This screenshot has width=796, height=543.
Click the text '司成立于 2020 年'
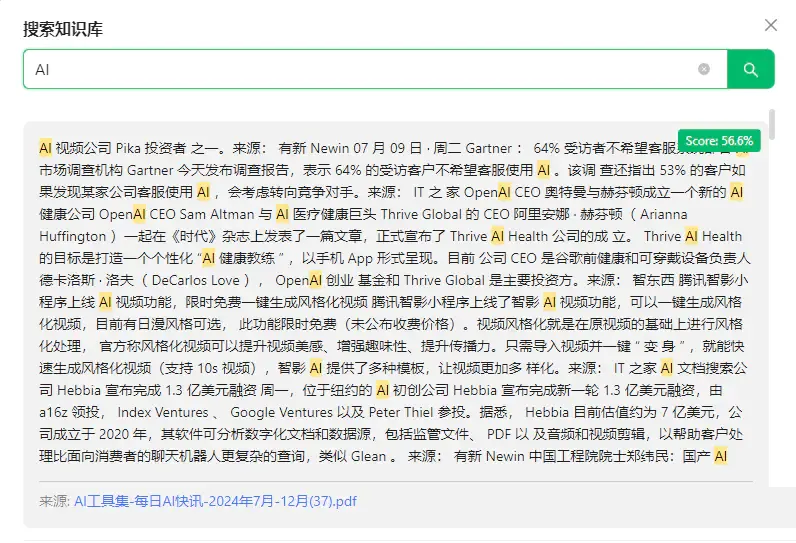point(93,434)
